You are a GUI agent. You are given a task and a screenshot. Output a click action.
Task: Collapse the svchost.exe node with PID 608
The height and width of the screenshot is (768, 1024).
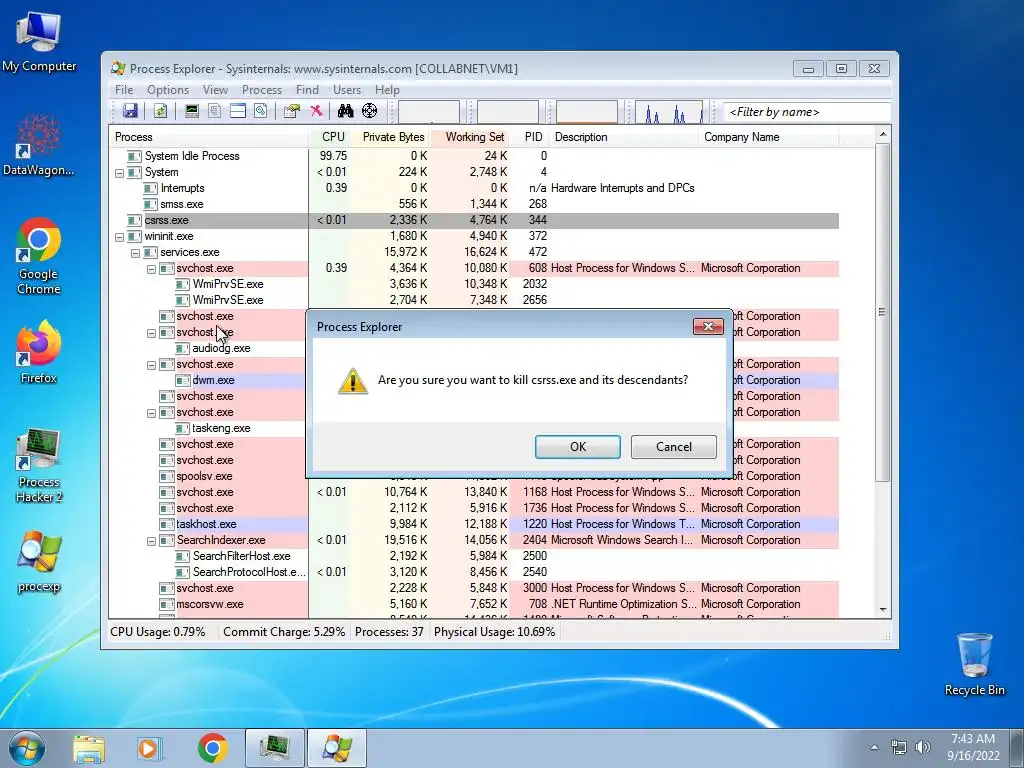tap(152, 269)
